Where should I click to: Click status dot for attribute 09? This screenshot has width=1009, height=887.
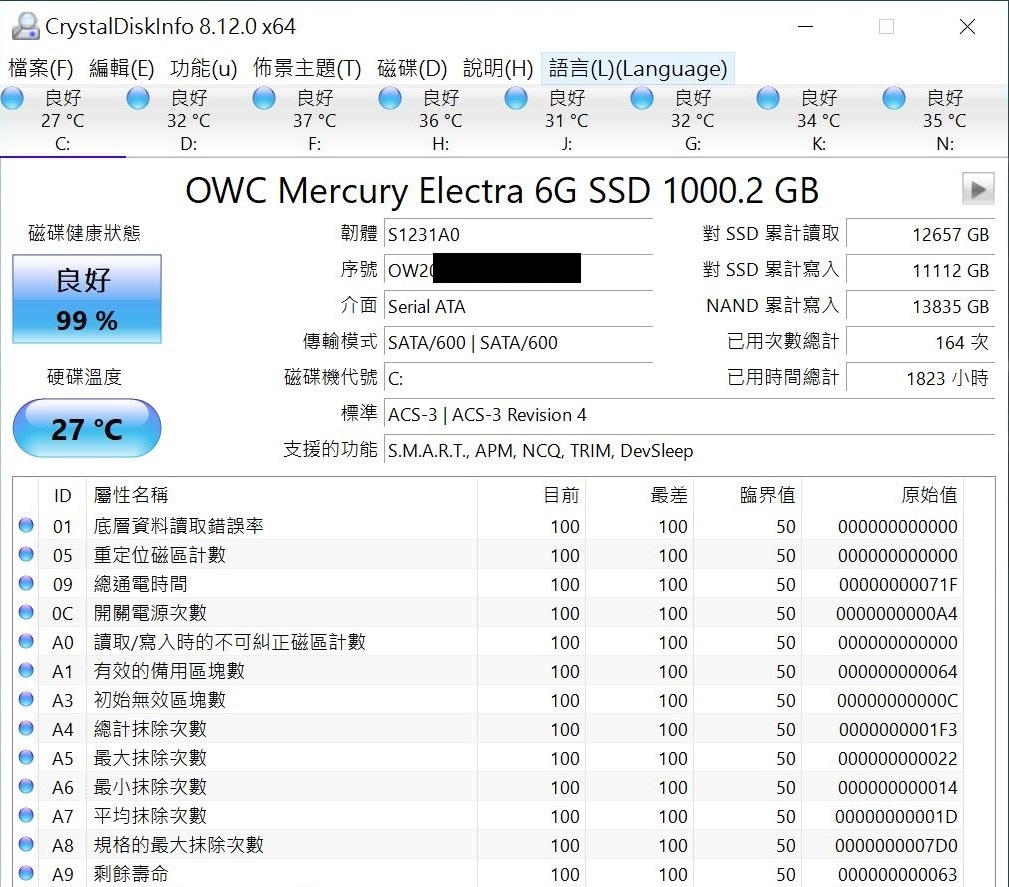[x=26, y=583]
